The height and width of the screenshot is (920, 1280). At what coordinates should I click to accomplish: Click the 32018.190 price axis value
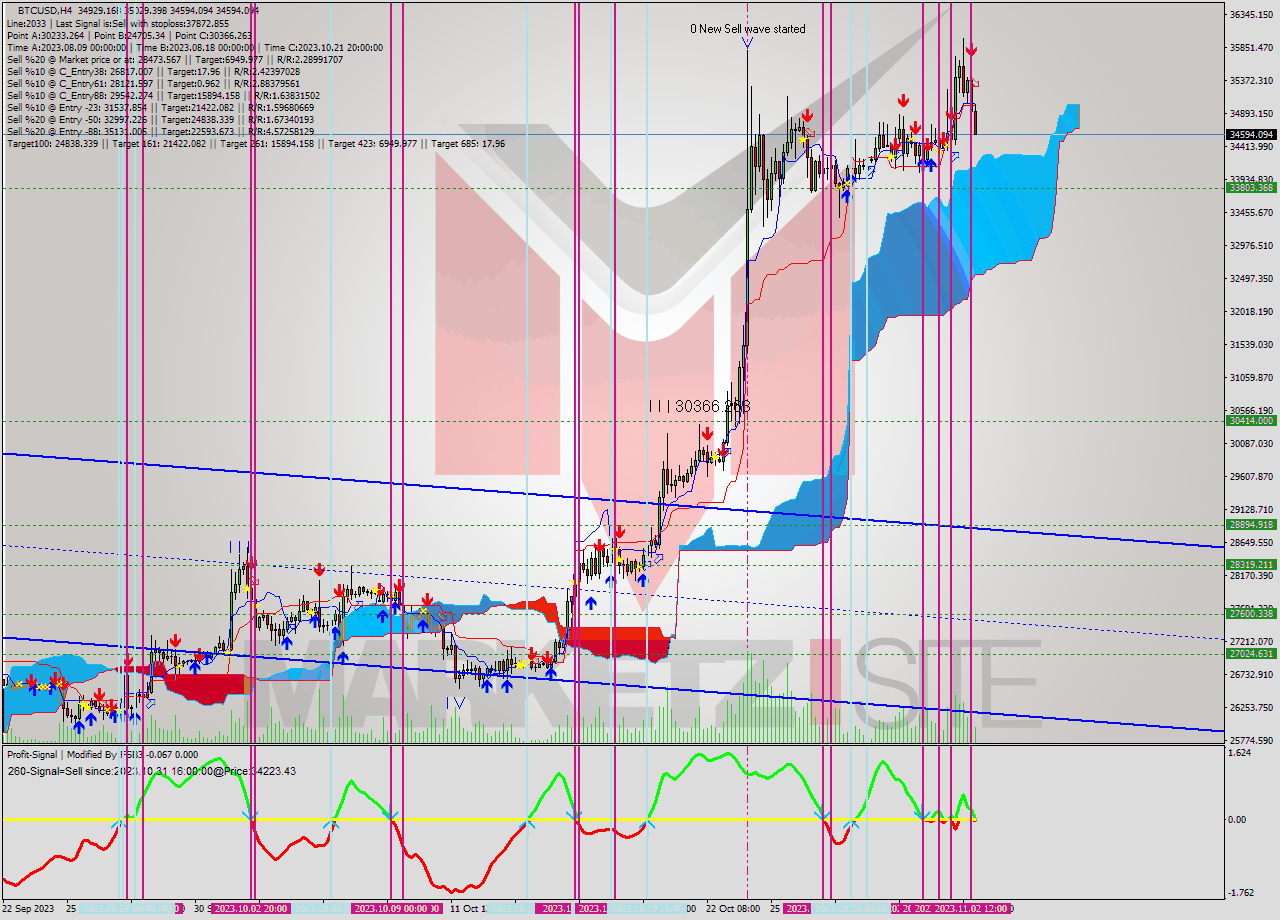pyautogui.click(x=1251, y=311)
